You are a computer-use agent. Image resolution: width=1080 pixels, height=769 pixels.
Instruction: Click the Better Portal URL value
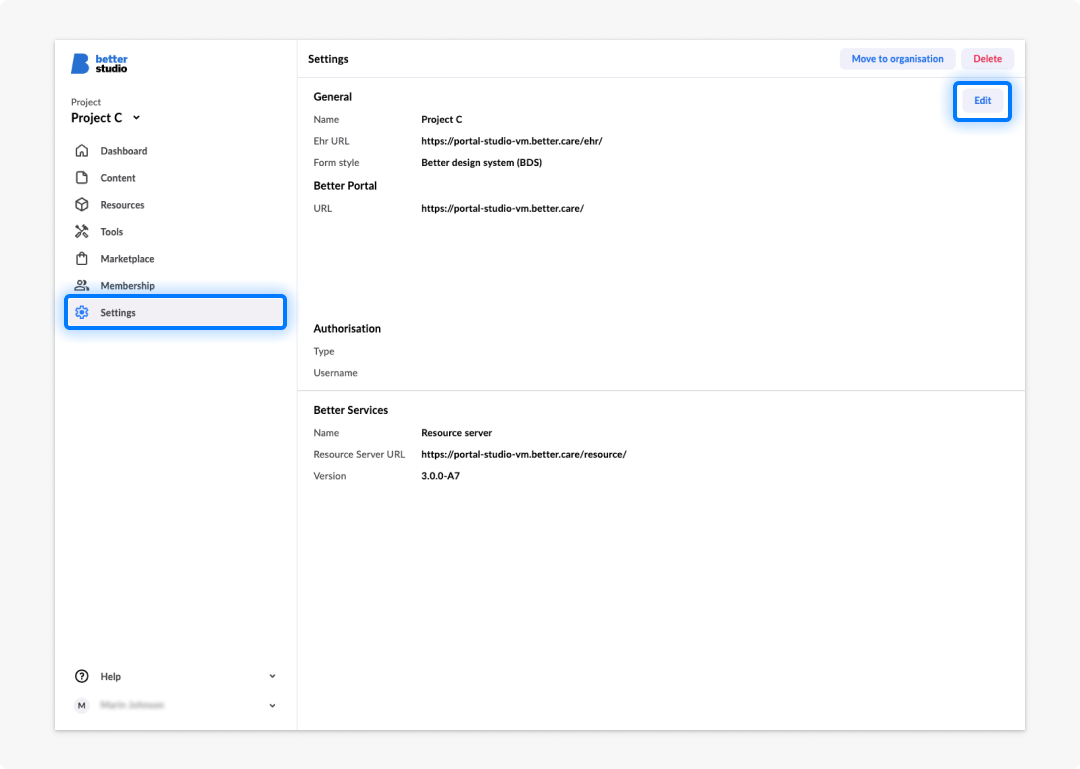(502, 208)
